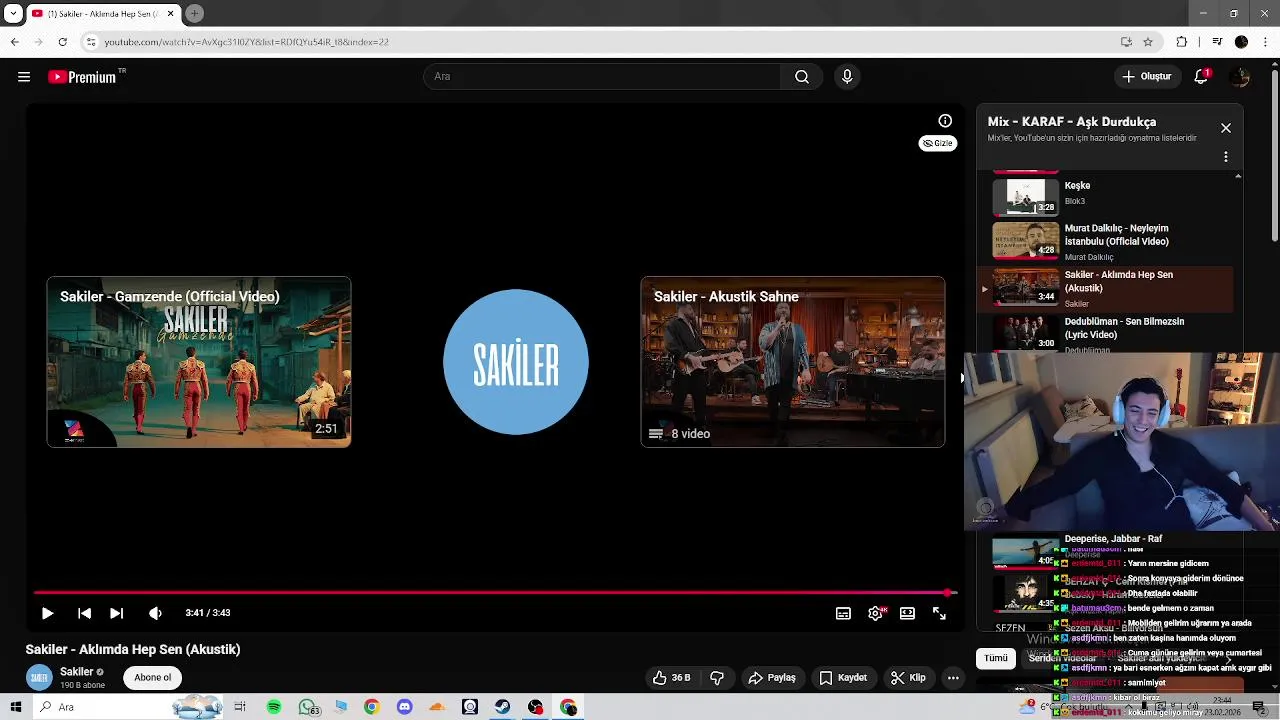The width and height of the screenshot is (1280, 720).
Task: Click the URL address bar
Action: (x=600, y=42)
